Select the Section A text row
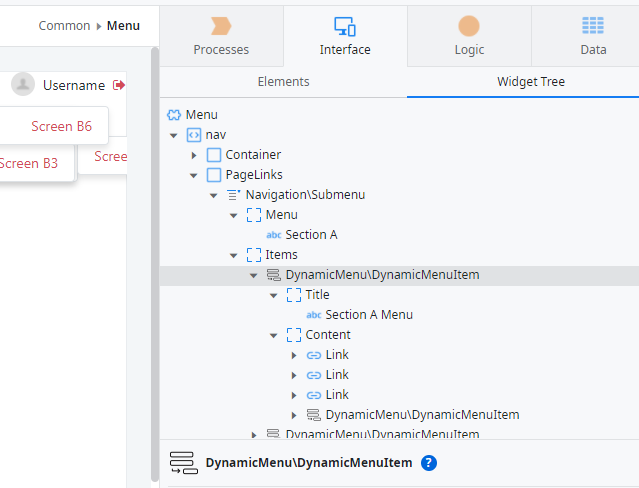 point(399,235)
